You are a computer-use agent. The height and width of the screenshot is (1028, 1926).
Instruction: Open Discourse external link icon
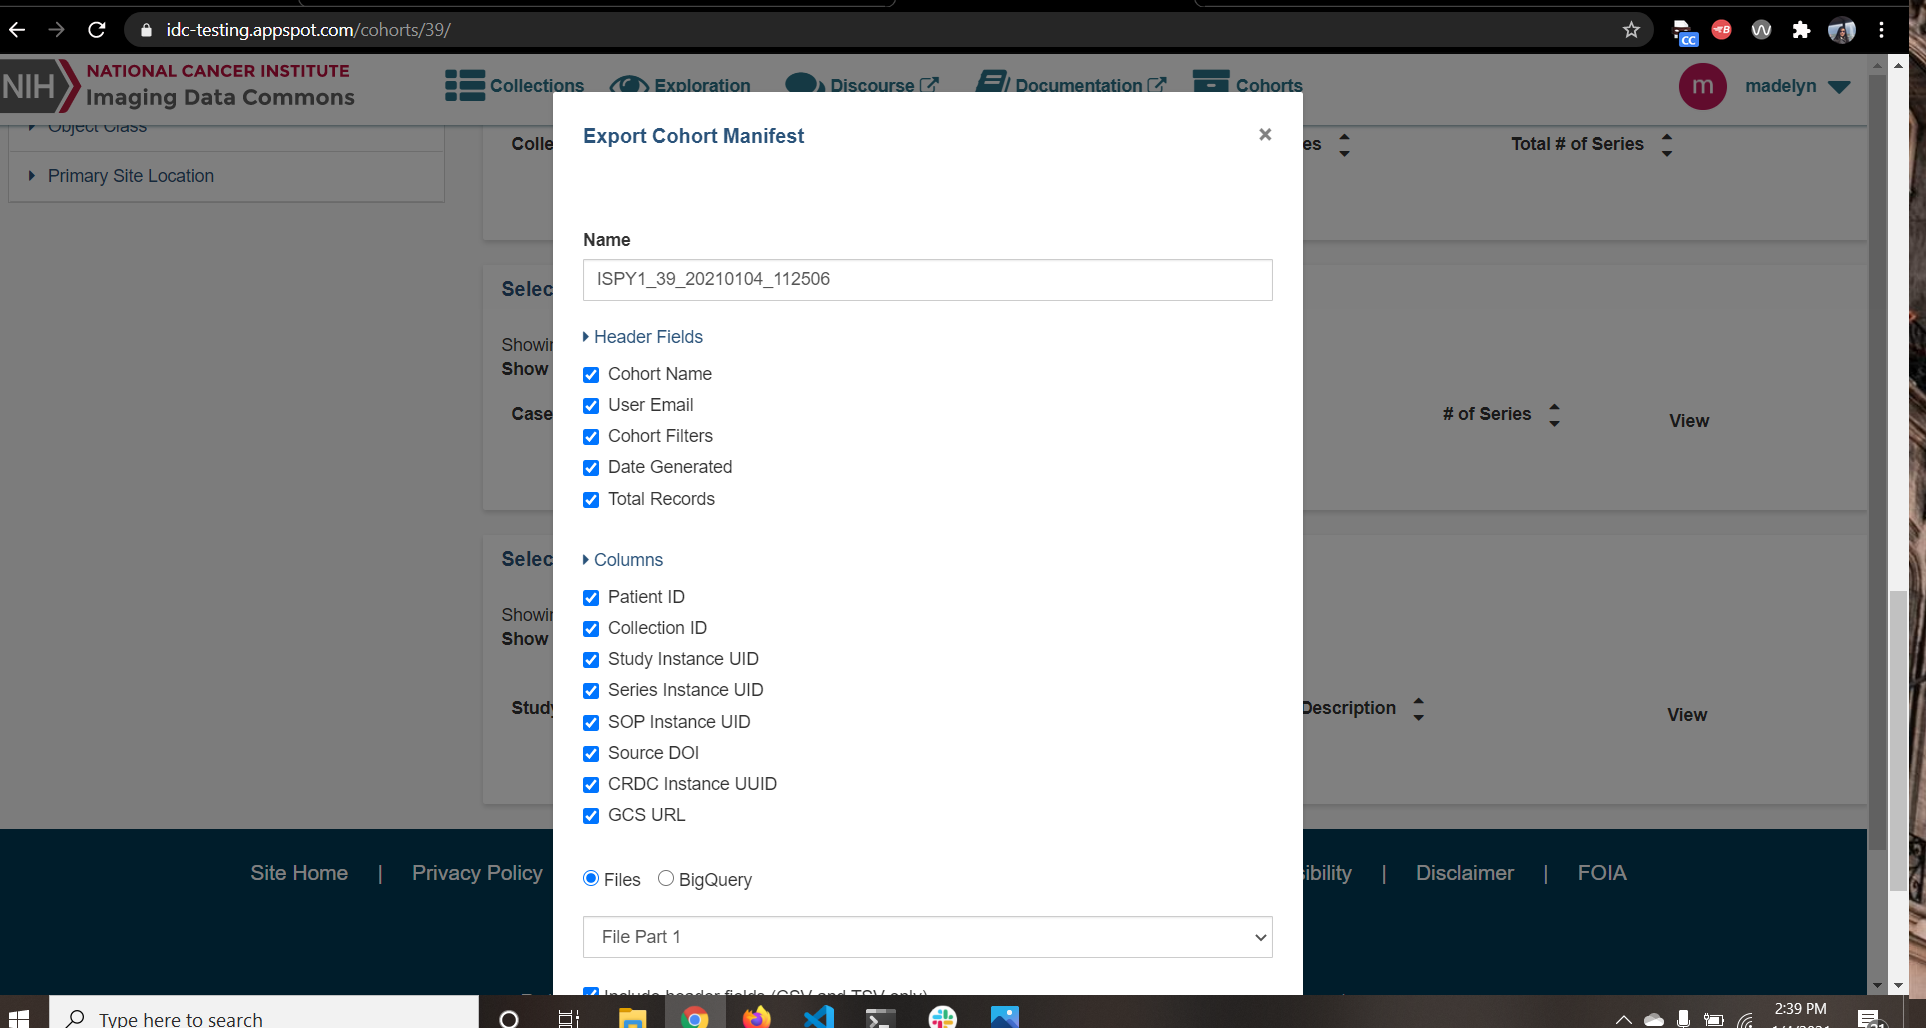[927, 82]
